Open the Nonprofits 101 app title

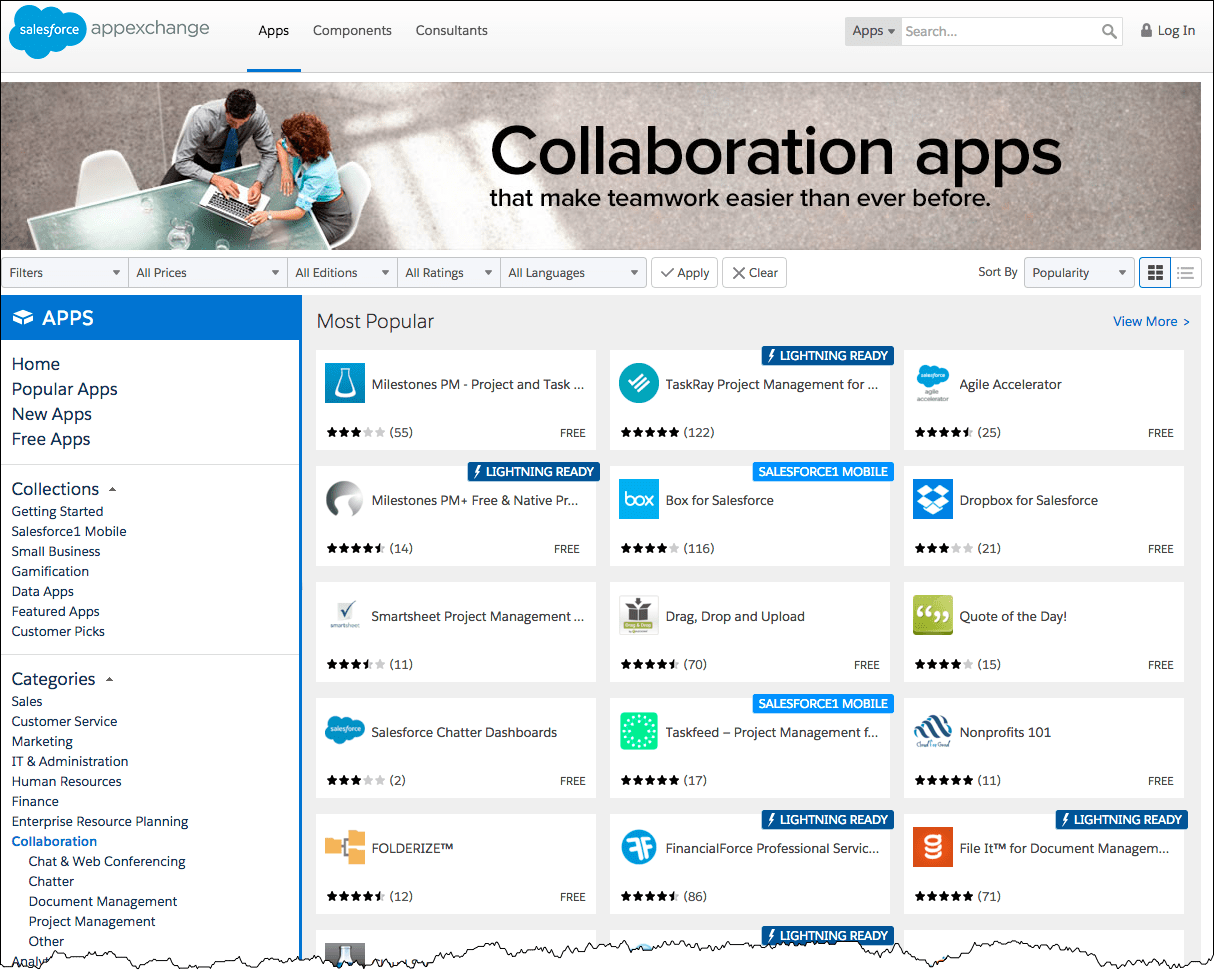pyautogui.click(x=1005, y=732)
